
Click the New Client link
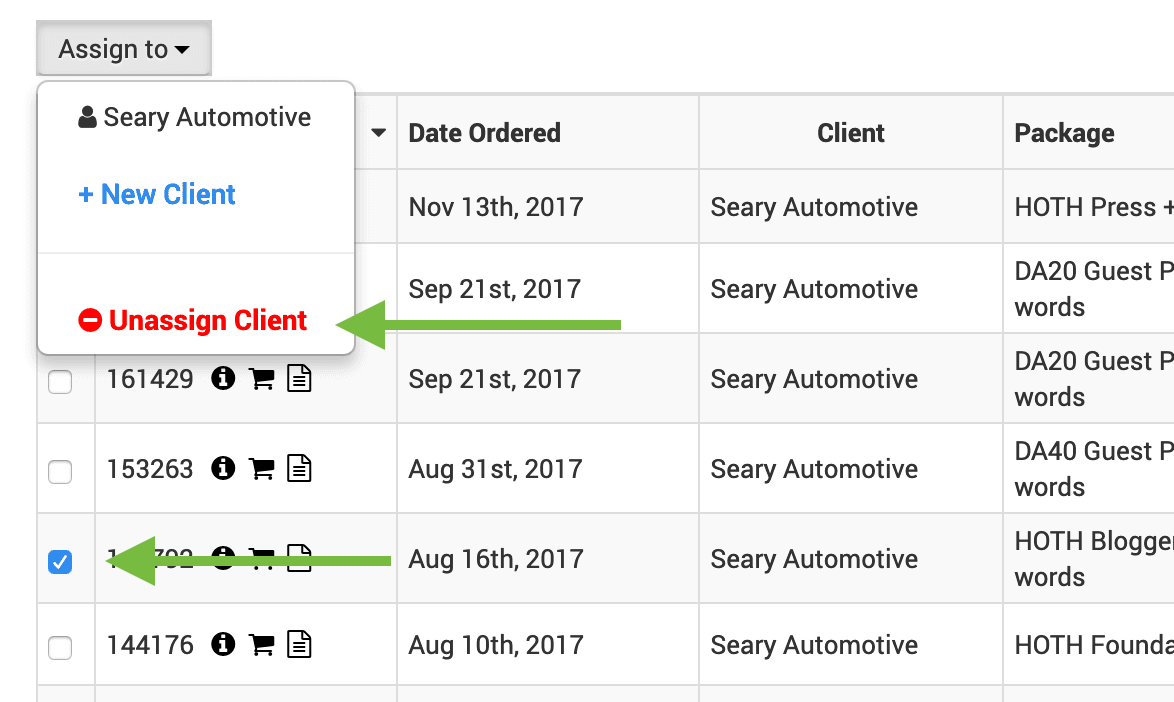click(x=156, y=194)
